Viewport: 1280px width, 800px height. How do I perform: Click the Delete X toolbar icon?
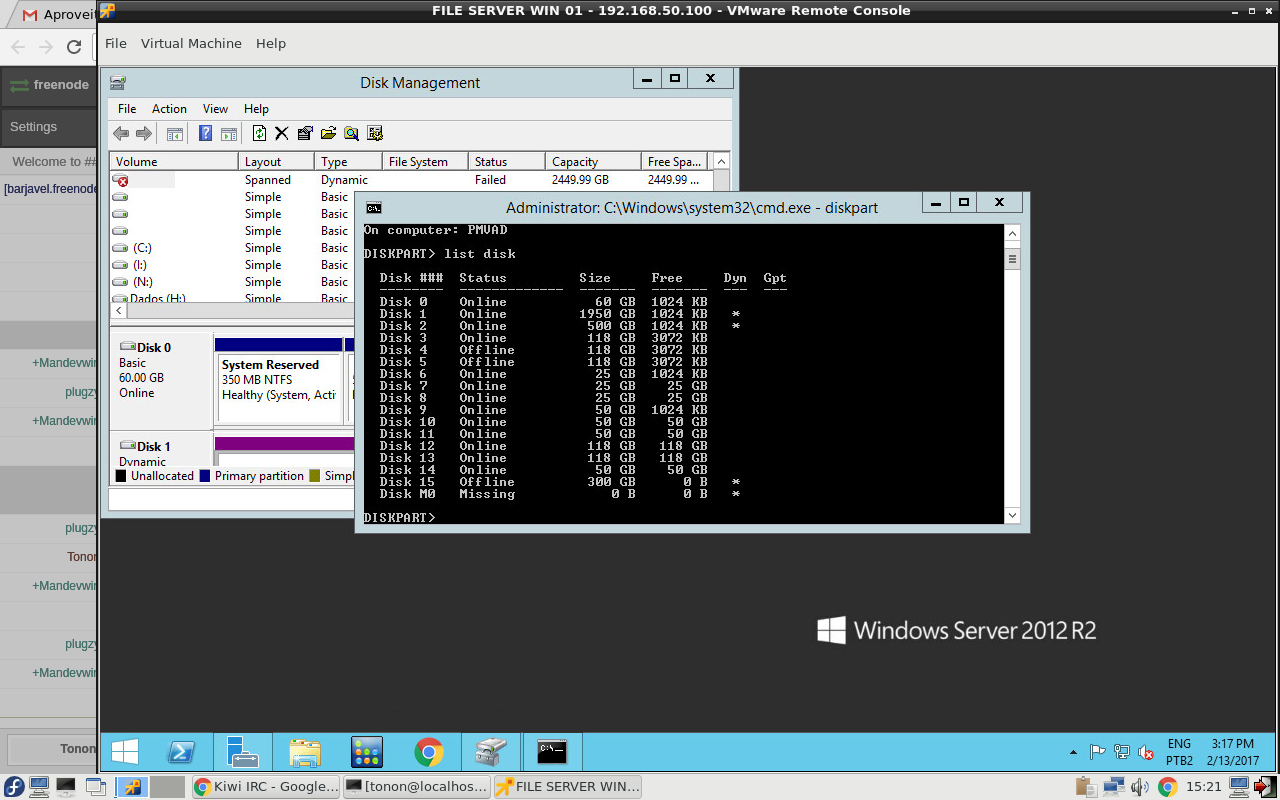(282, 133)
